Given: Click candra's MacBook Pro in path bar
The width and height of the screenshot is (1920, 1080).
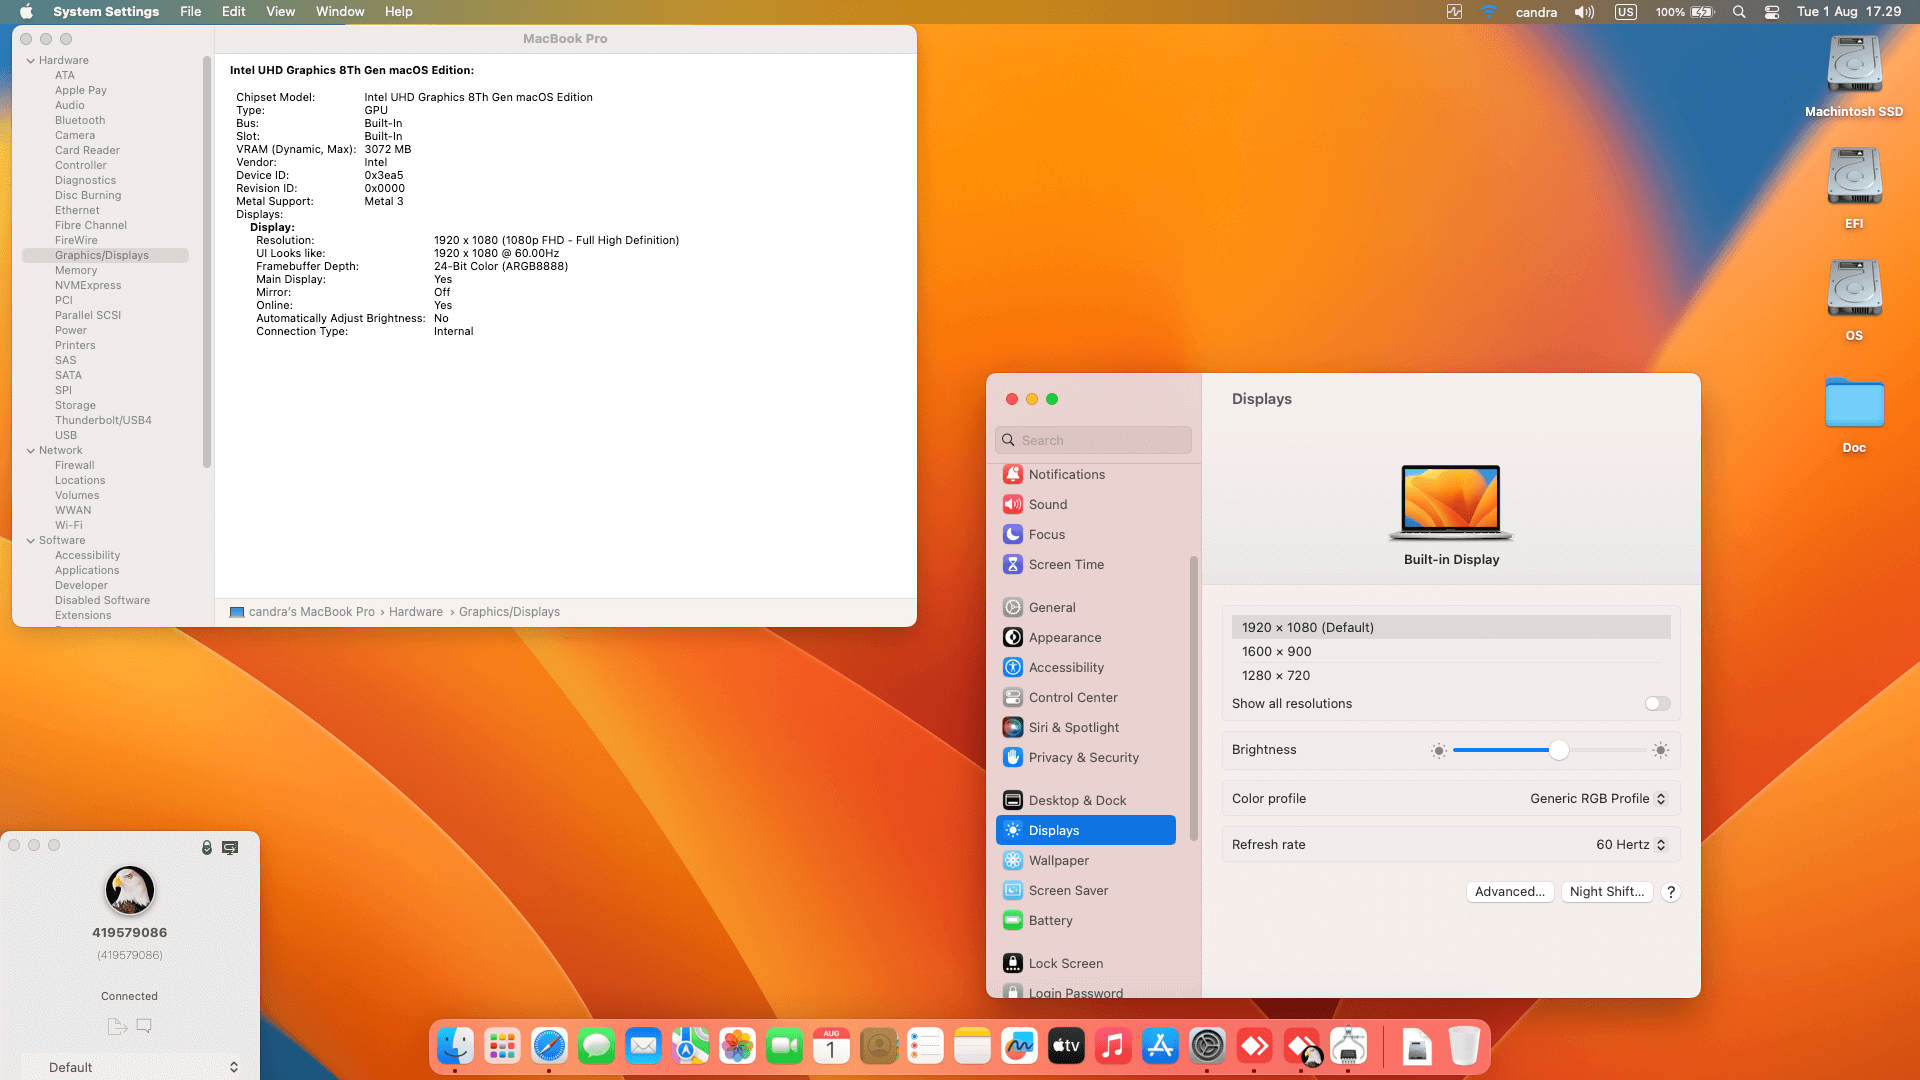Looking at the screenshot, I should (311, 612).
